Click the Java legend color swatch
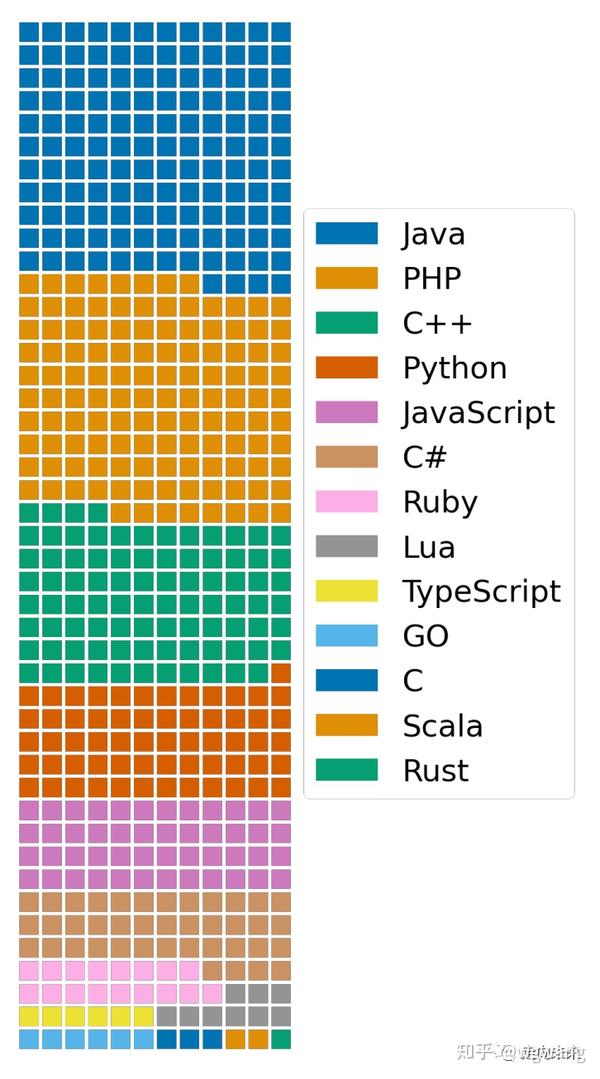The height and width of the screenshot is (1079, 600). 346,233
